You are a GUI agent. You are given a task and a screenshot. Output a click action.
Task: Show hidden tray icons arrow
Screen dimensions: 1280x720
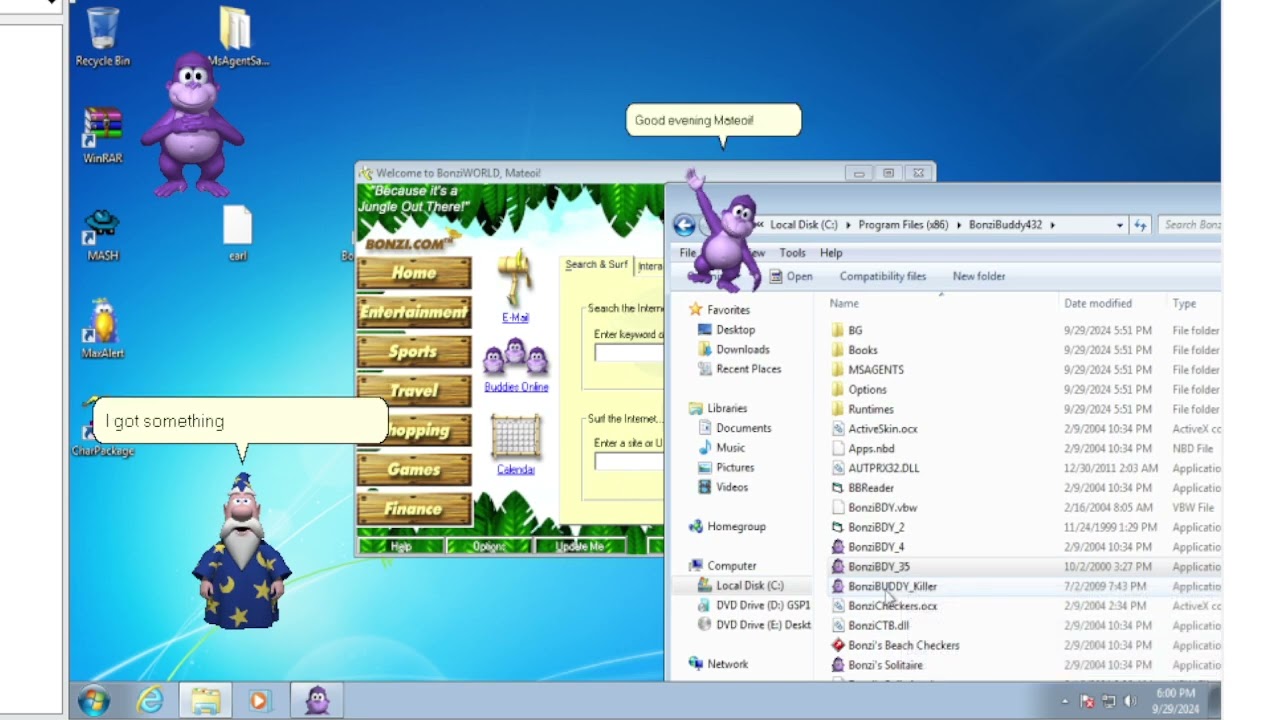pos(1064,702)
